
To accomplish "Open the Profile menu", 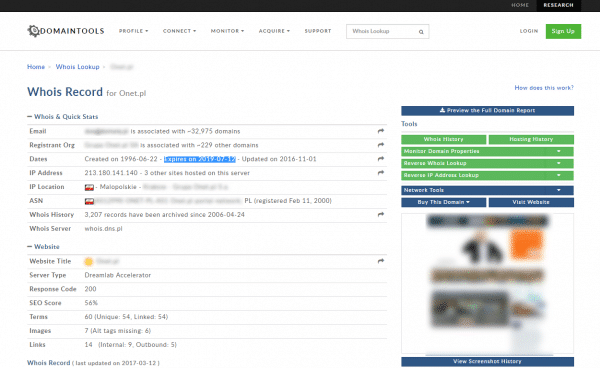I will [x=133, y=31].
